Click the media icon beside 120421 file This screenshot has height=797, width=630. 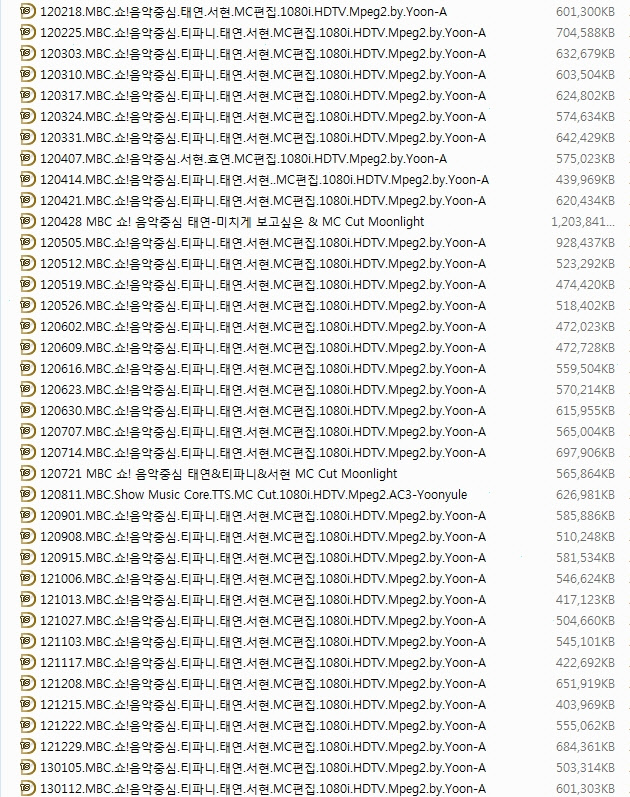pos(28,200)
